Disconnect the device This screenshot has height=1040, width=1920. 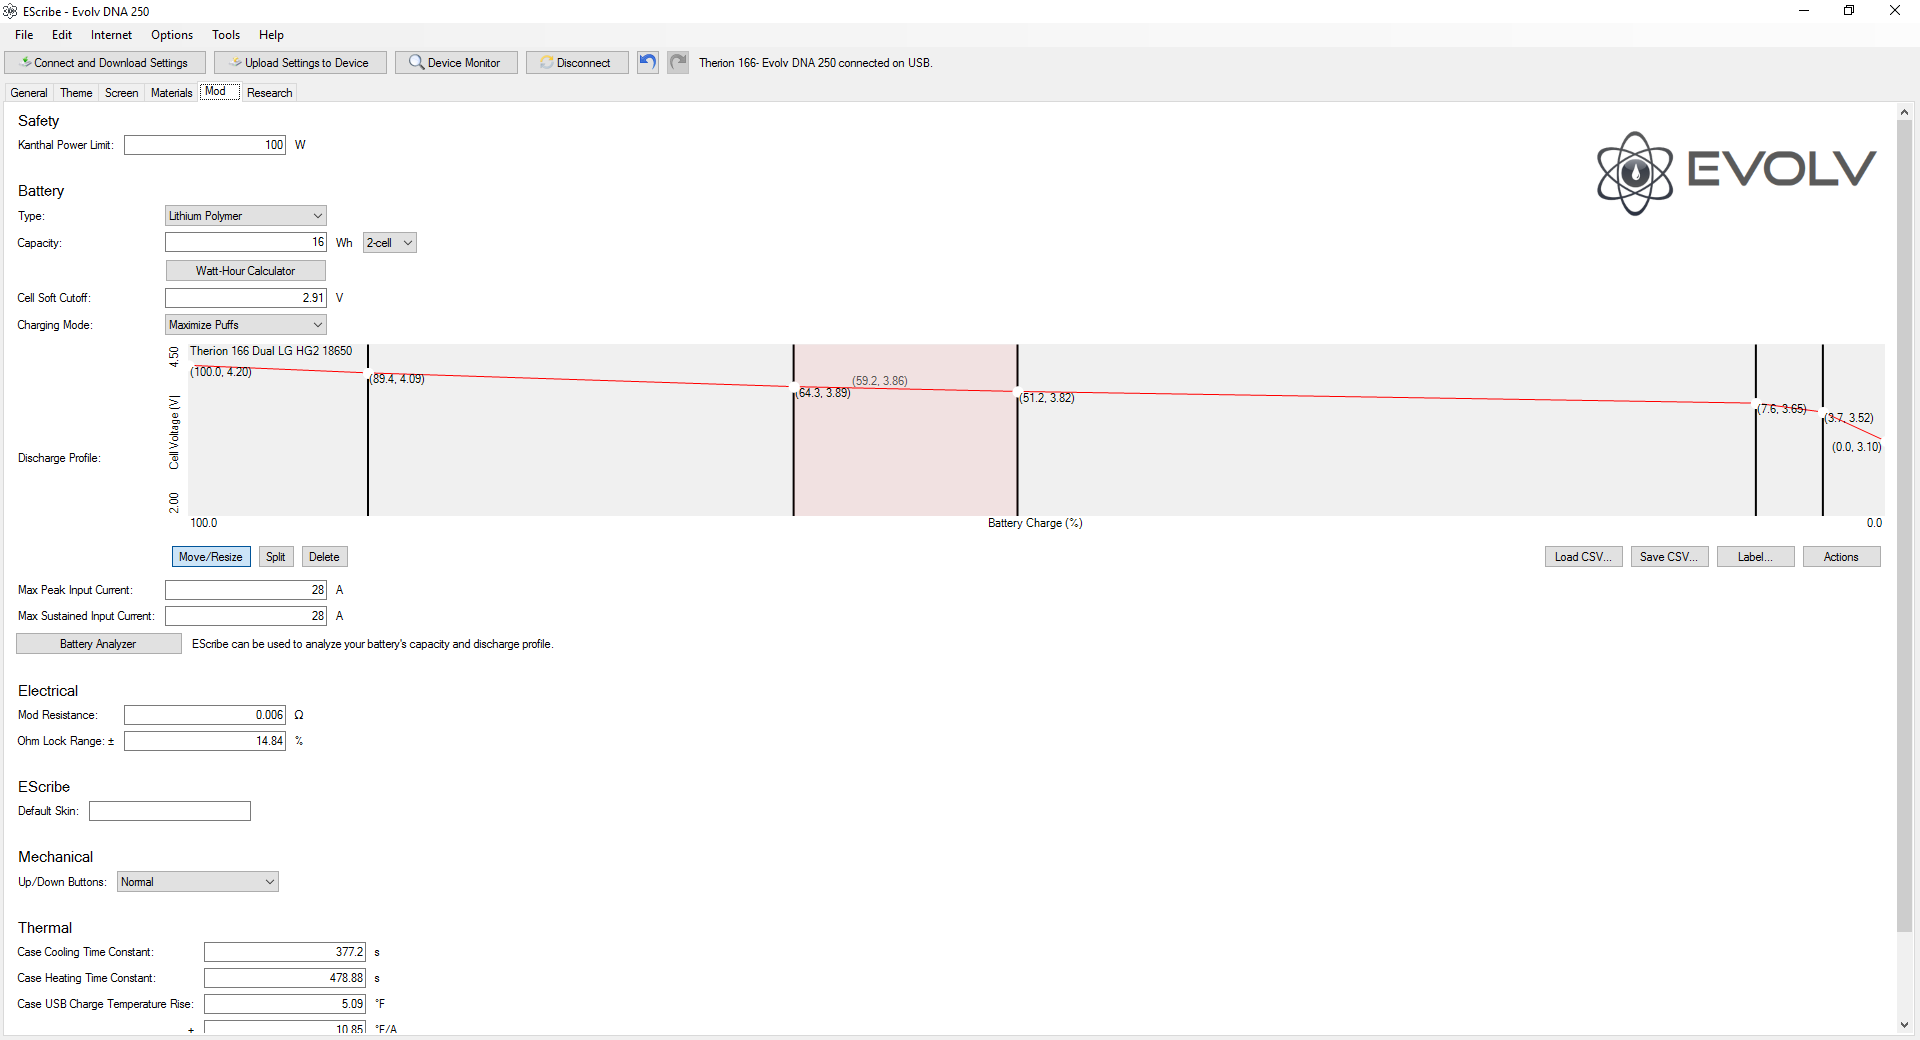pyautogui.click(x=577, y=62)
